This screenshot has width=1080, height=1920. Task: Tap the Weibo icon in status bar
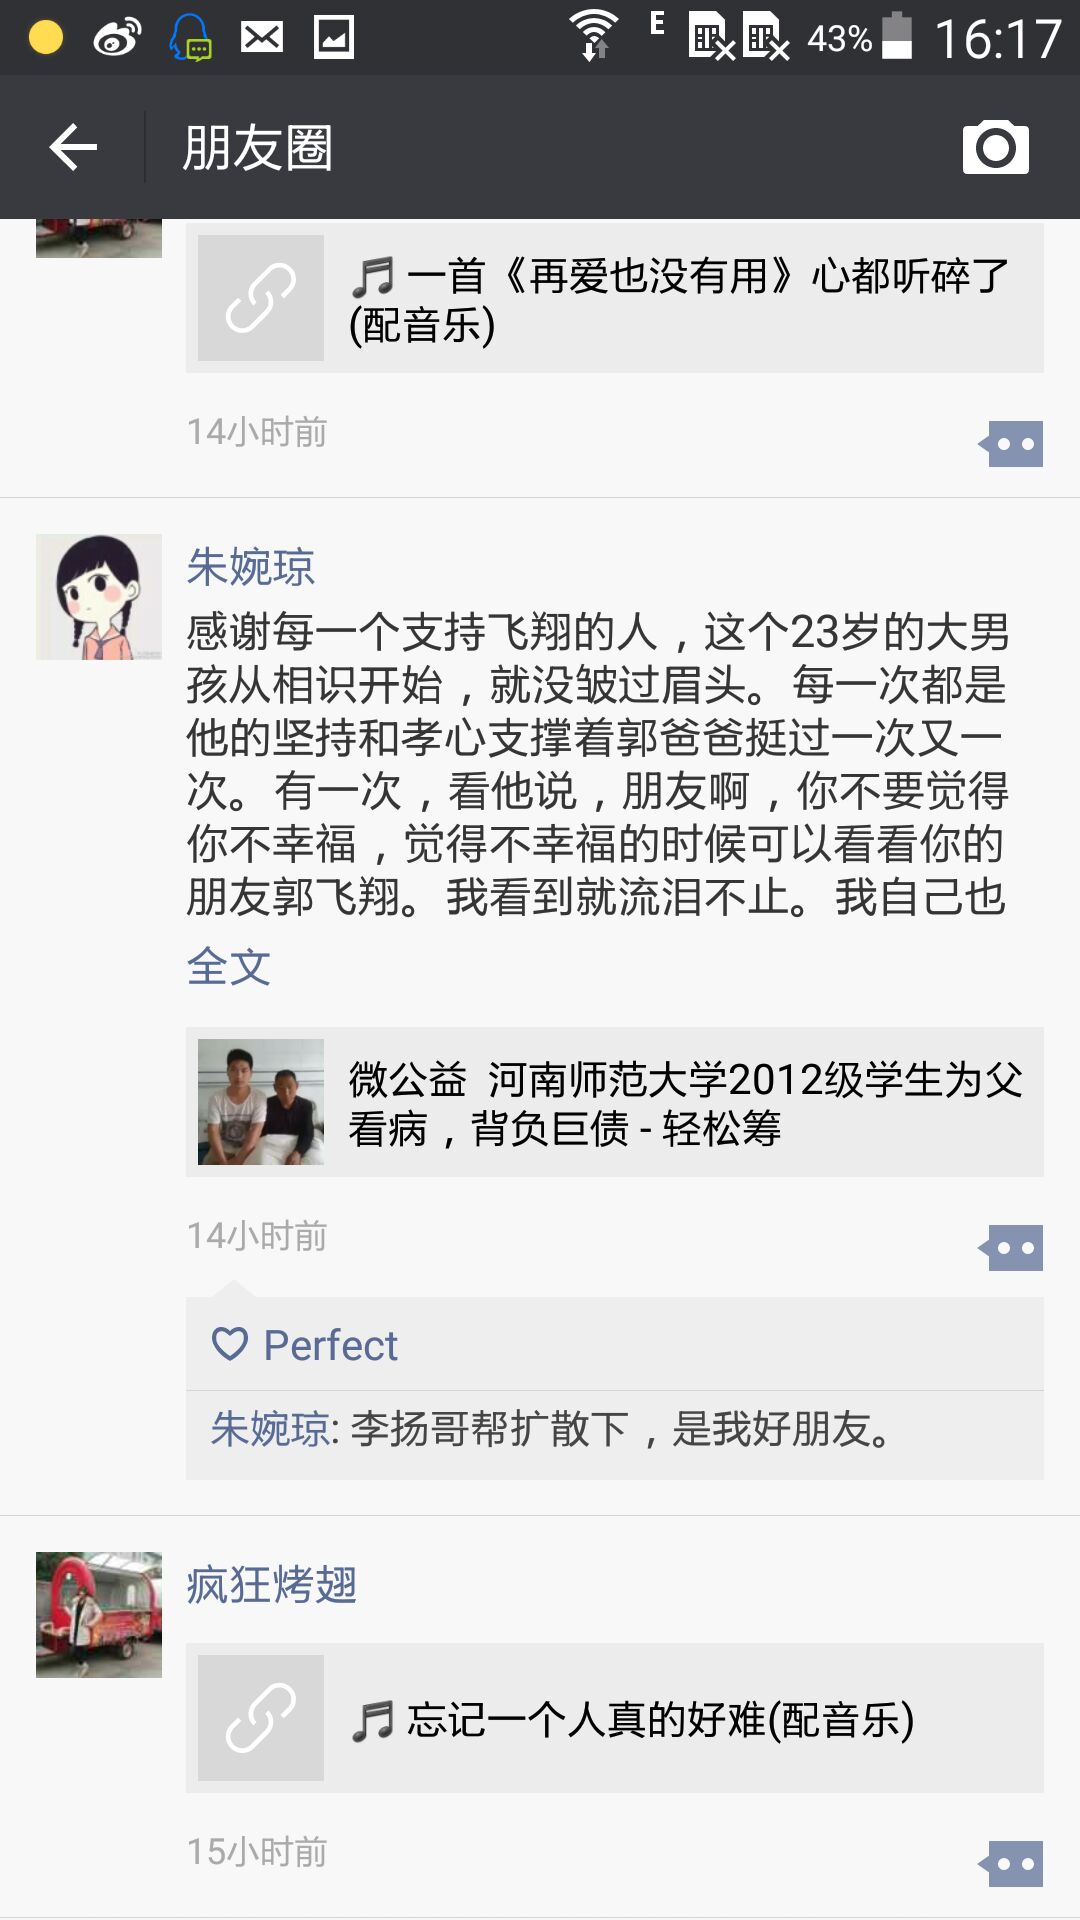point(117,38)
